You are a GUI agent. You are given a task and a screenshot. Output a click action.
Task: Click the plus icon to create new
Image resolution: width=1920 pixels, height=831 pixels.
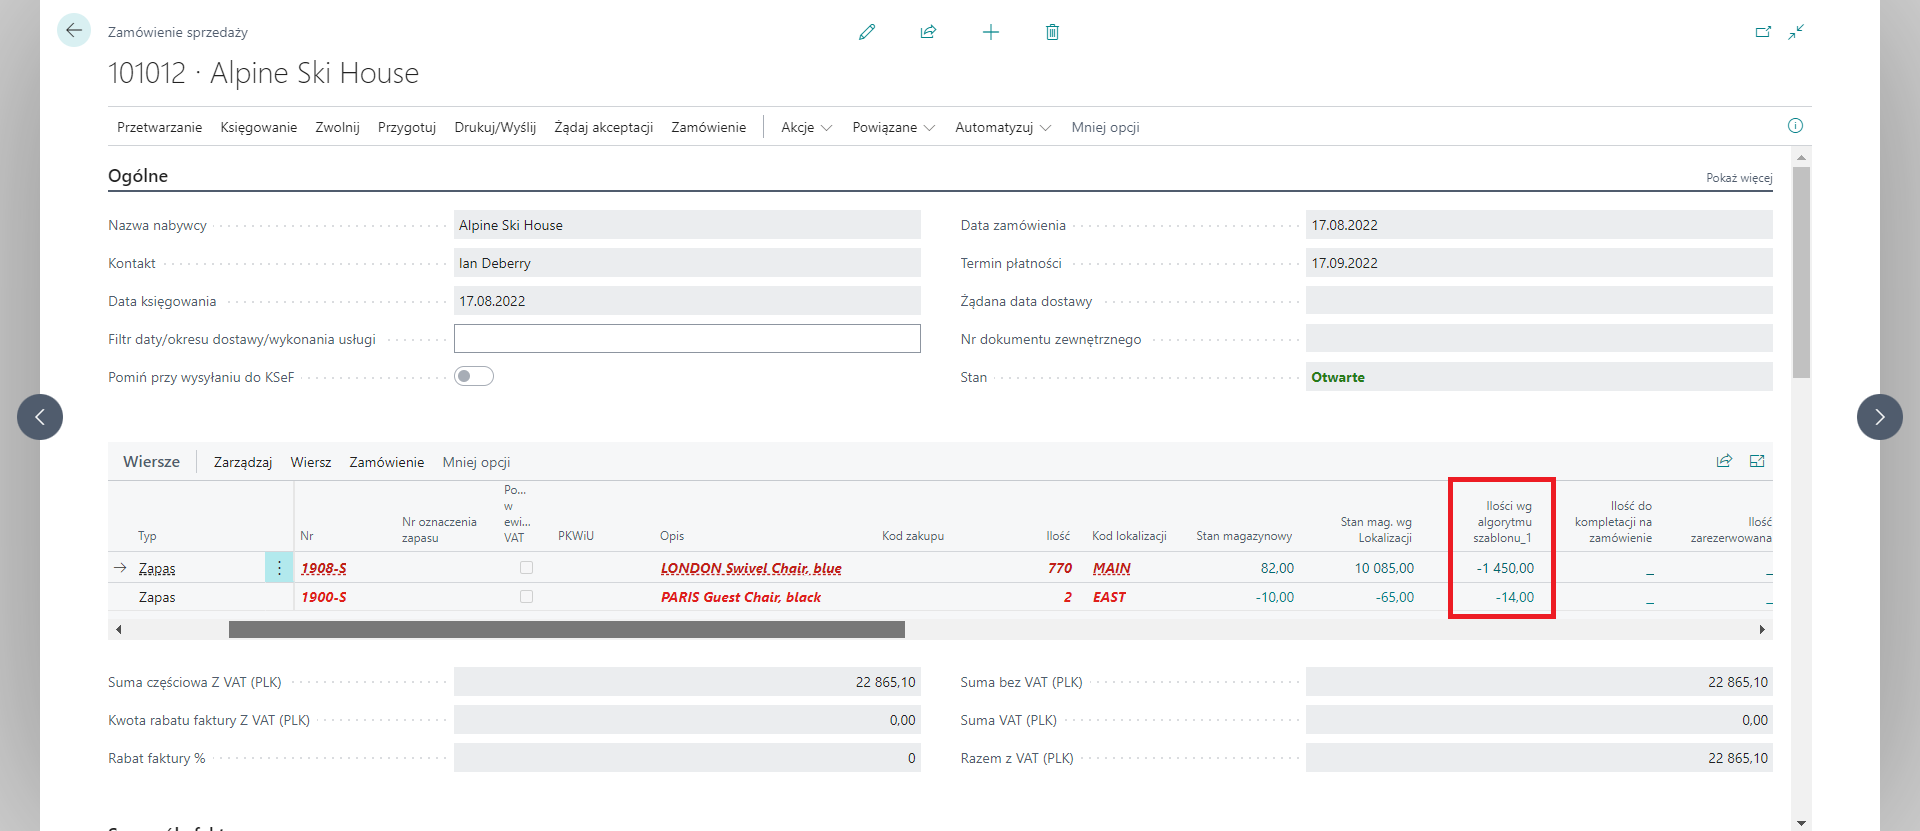click(x=990, y=32)
